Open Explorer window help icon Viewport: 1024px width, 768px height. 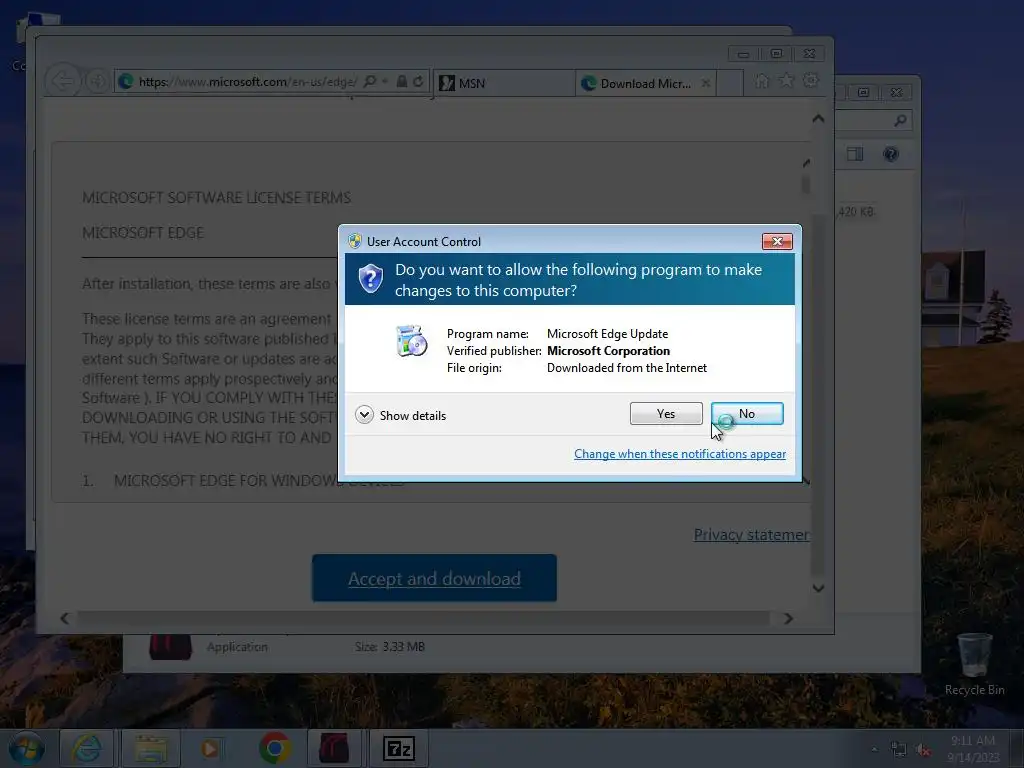click(x=891, y=153)
